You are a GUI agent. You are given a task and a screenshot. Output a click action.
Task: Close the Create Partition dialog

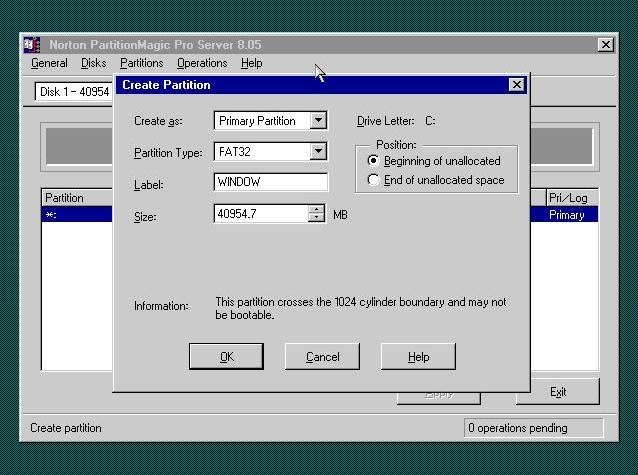click(516, 85)
